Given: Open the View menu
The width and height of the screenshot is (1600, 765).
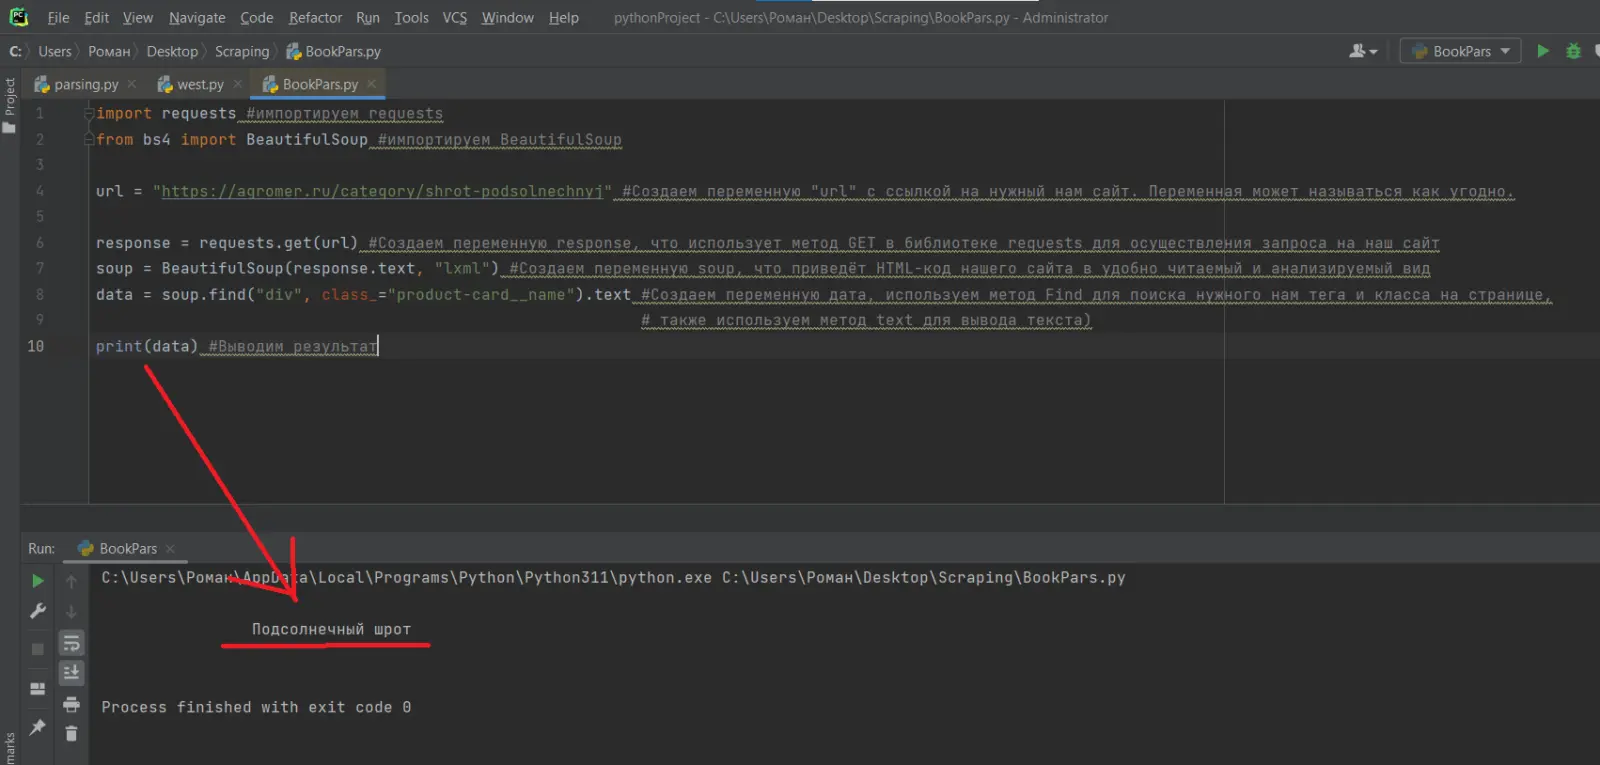Looking at the screenshot, I should [x=138, y=18].
